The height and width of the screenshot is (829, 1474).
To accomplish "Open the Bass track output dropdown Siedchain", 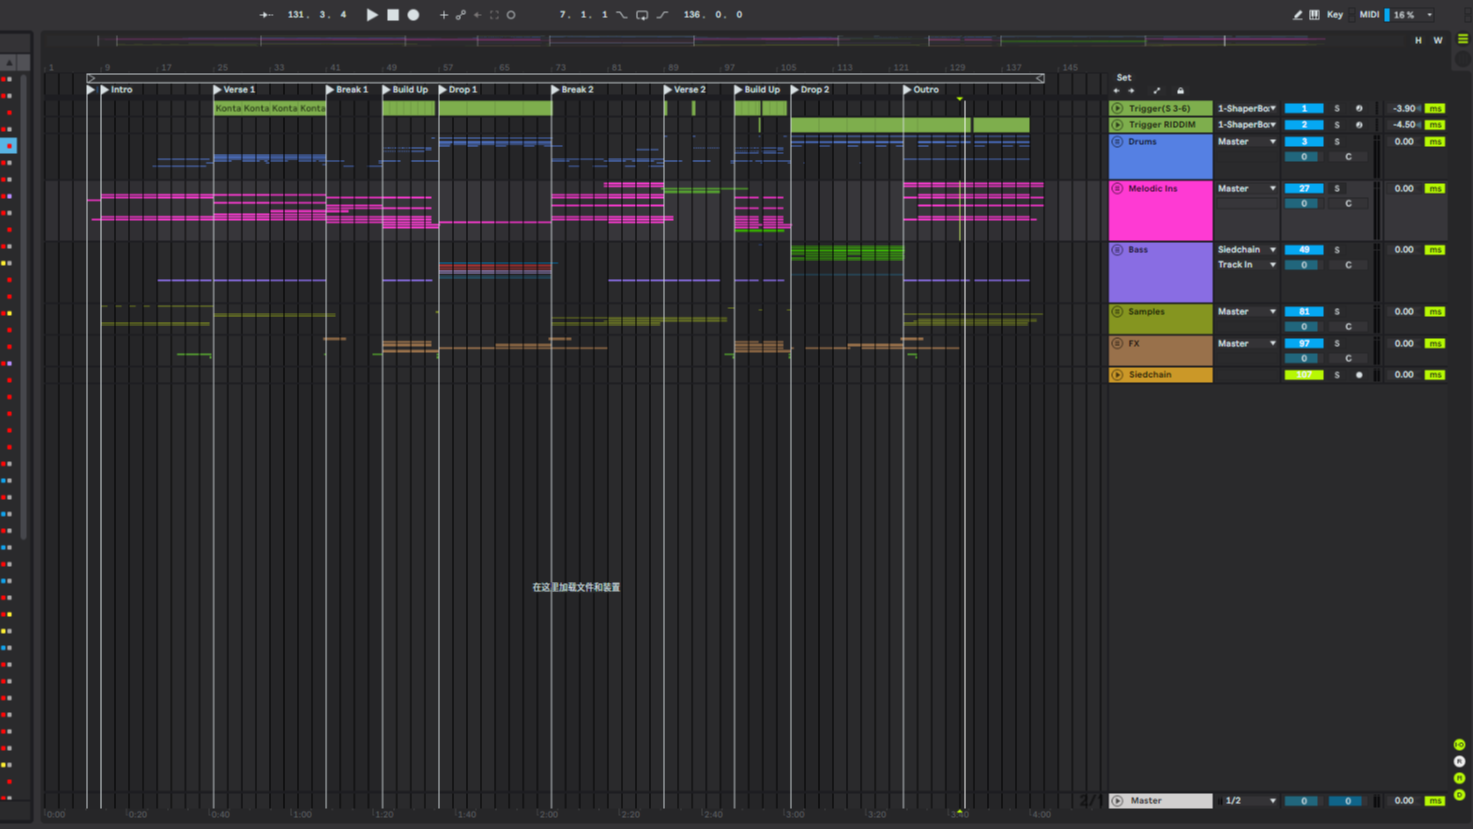I will [1246, 250].
